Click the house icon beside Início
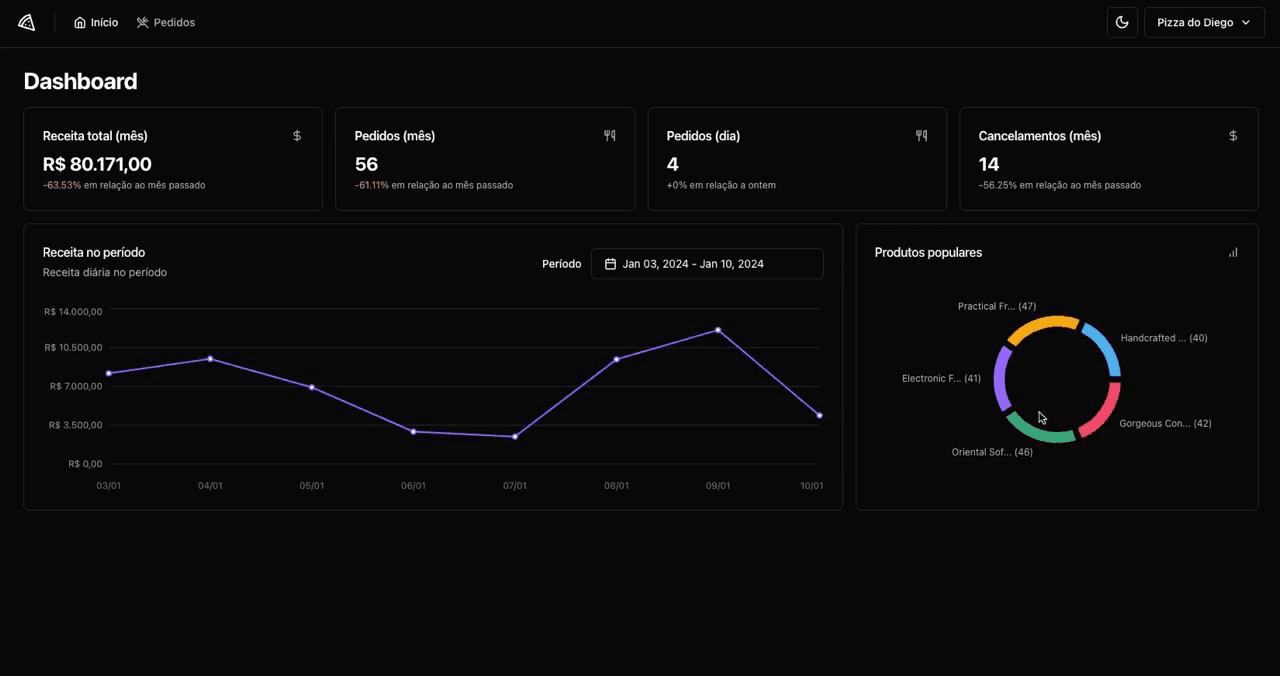The image size is (1280, 676). (80, 22)
